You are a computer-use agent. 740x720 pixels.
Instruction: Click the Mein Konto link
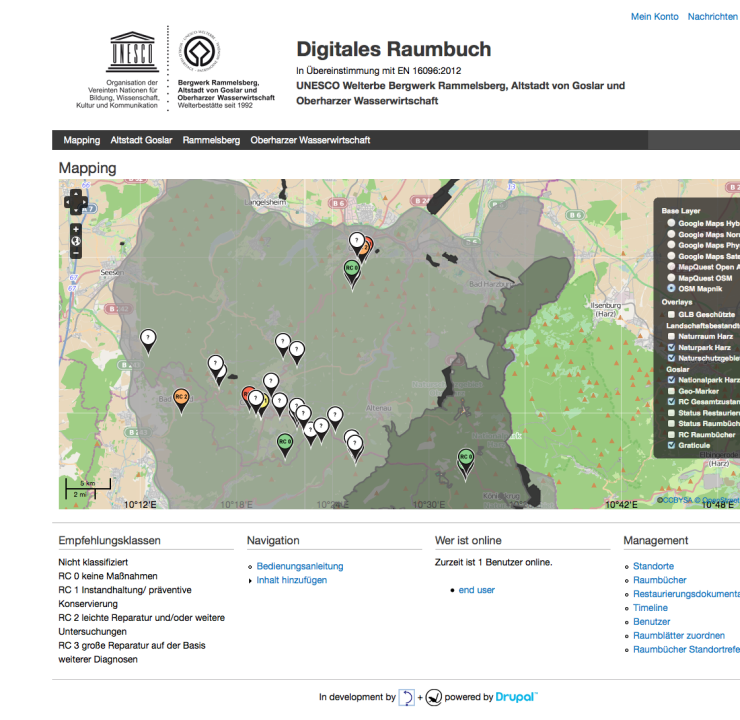[654, 17]
